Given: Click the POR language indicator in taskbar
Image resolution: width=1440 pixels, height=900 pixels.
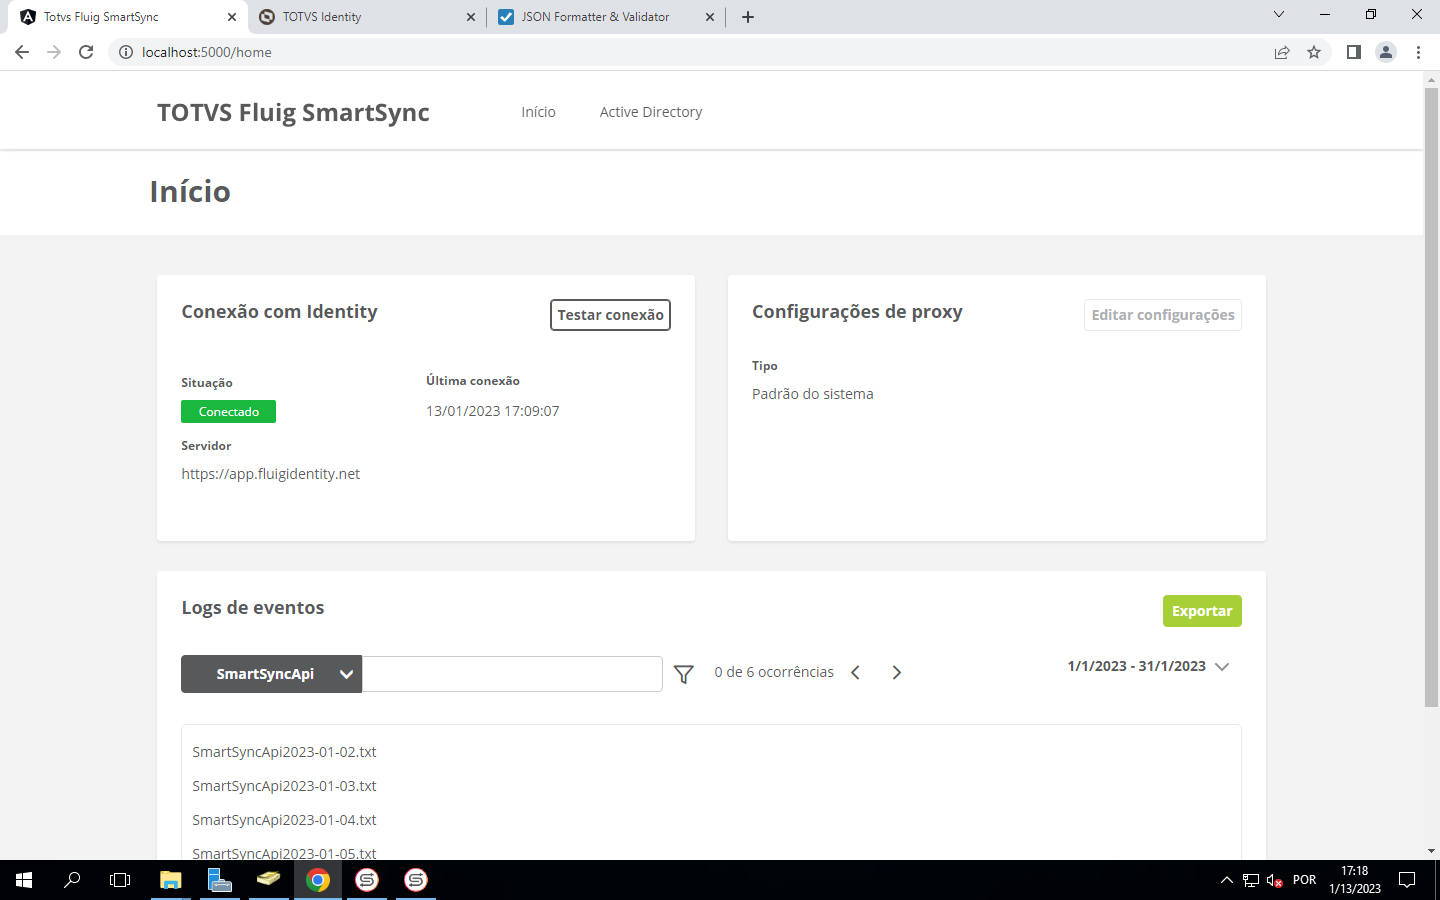Looking at the screenshot, I should click(x=1304, y=880).
